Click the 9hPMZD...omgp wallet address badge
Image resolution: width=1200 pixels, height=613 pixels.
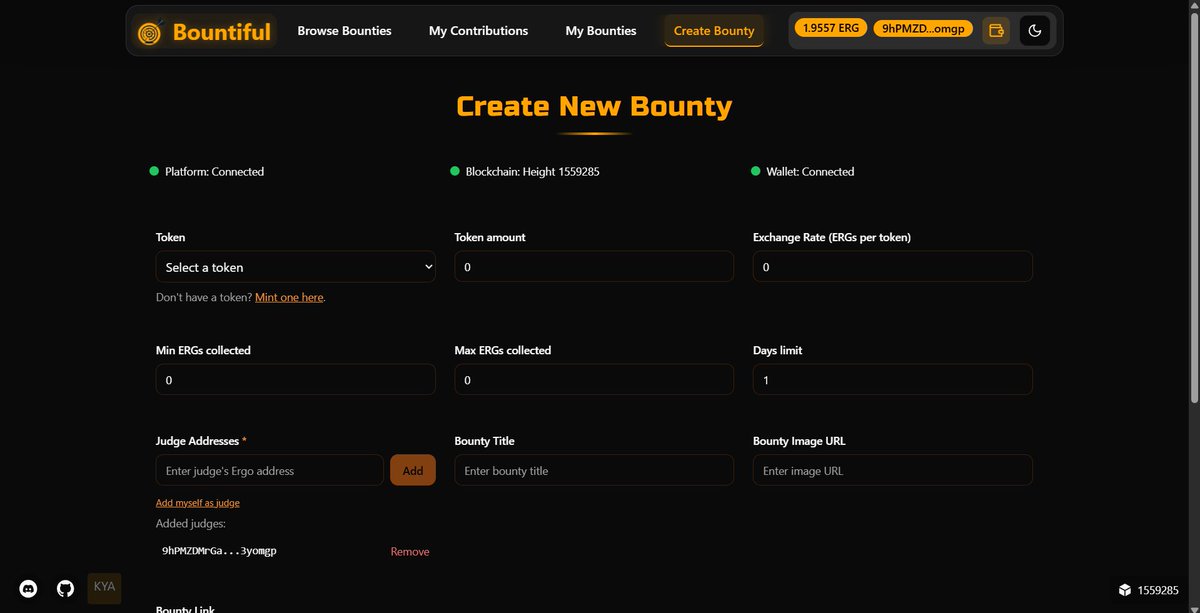[923, 29]
